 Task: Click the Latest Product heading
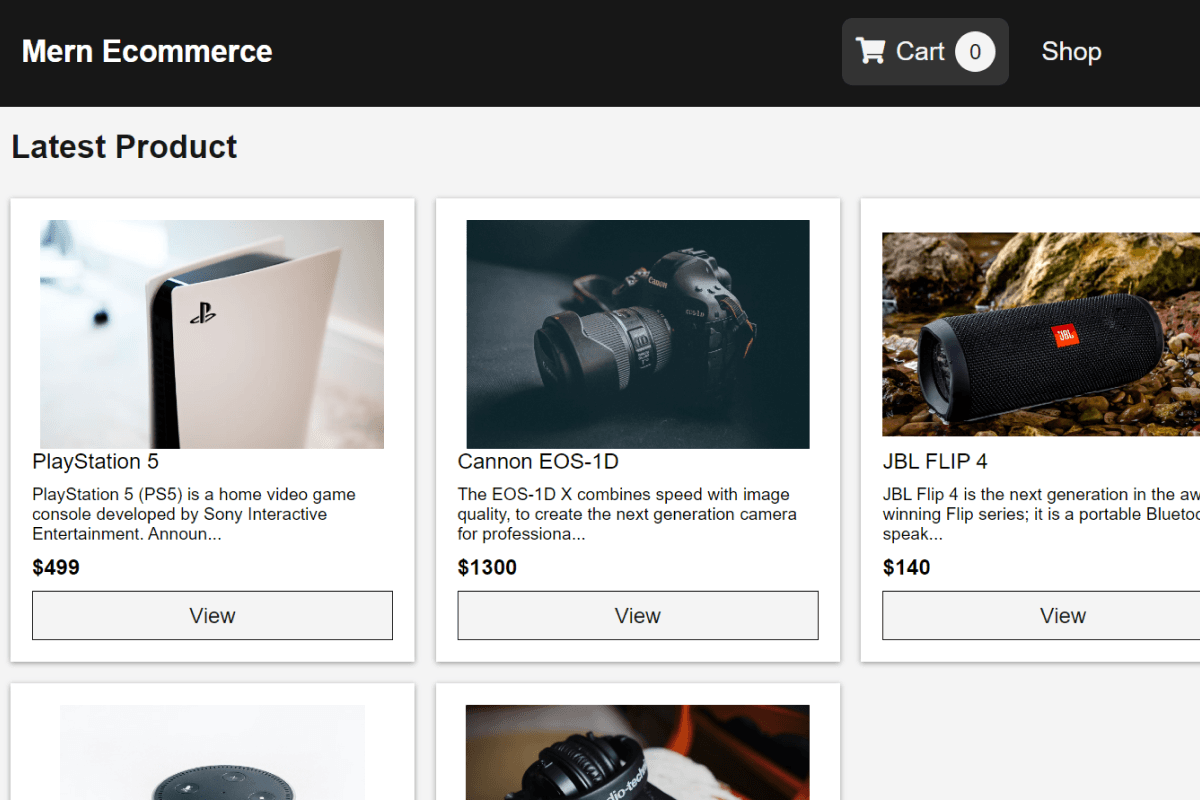click(124, 147)
